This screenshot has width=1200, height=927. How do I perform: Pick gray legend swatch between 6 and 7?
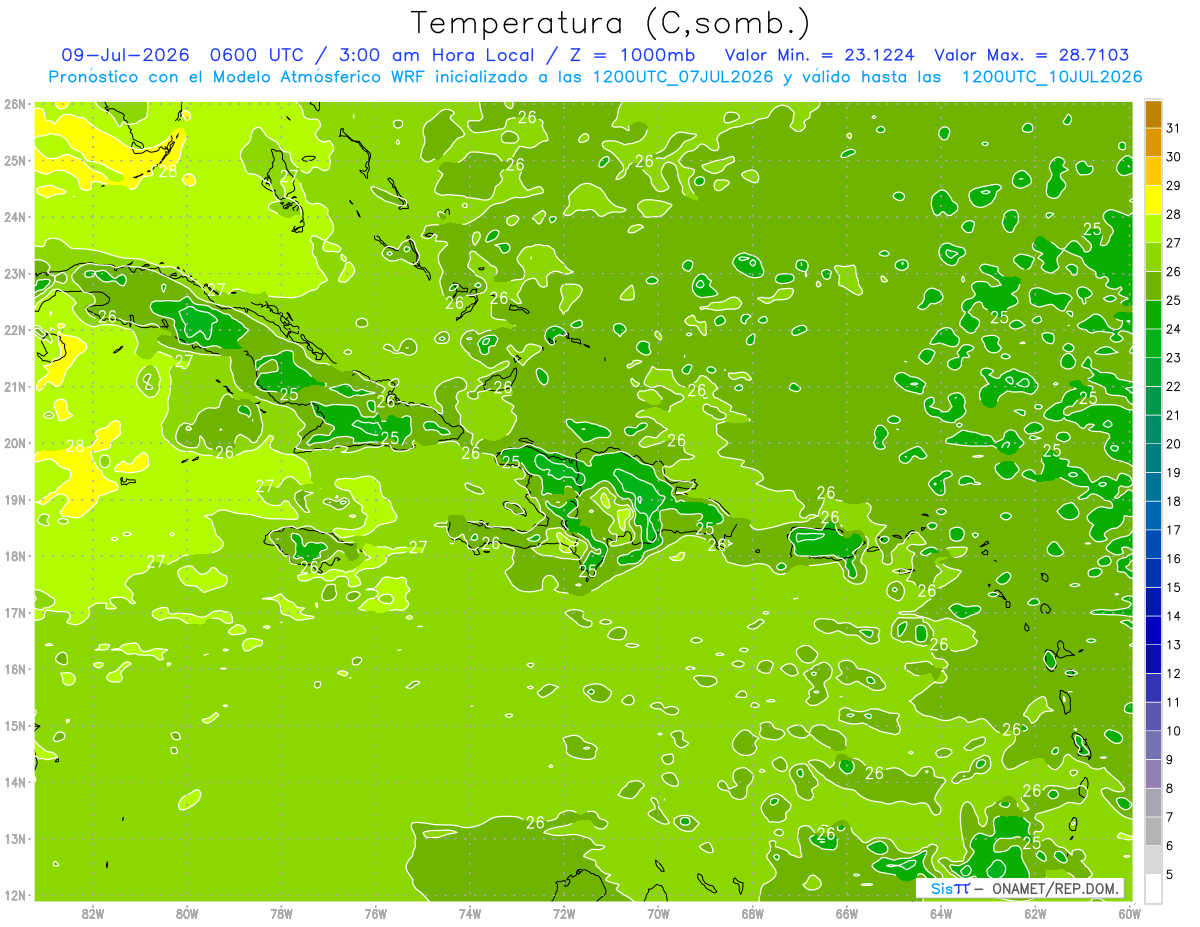point(1153,831)
